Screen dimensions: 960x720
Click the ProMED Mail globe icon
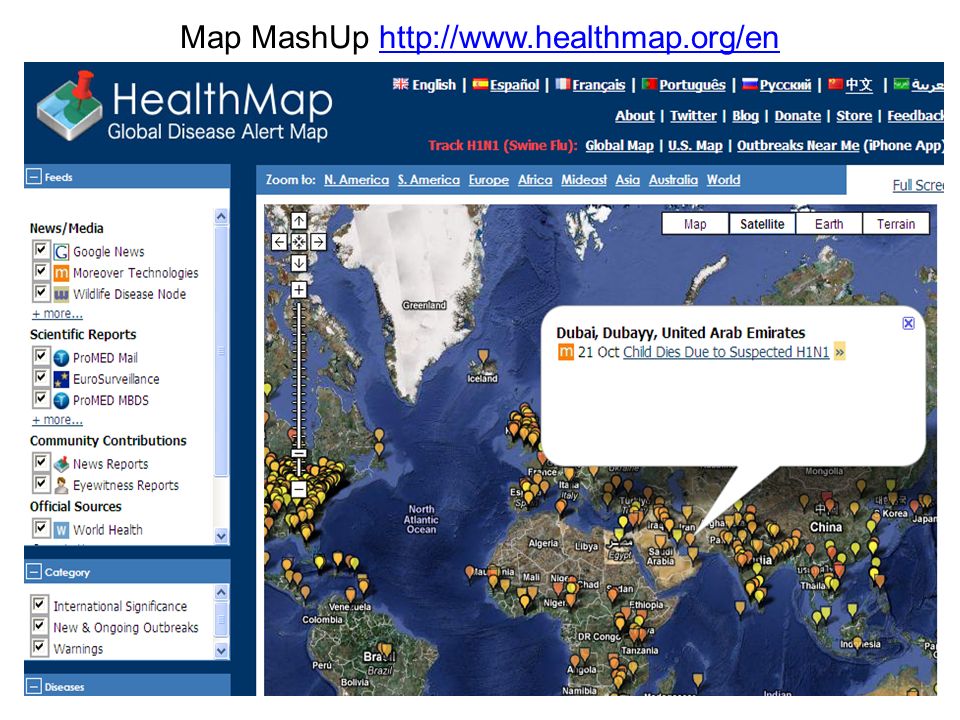tap(61, 358)
